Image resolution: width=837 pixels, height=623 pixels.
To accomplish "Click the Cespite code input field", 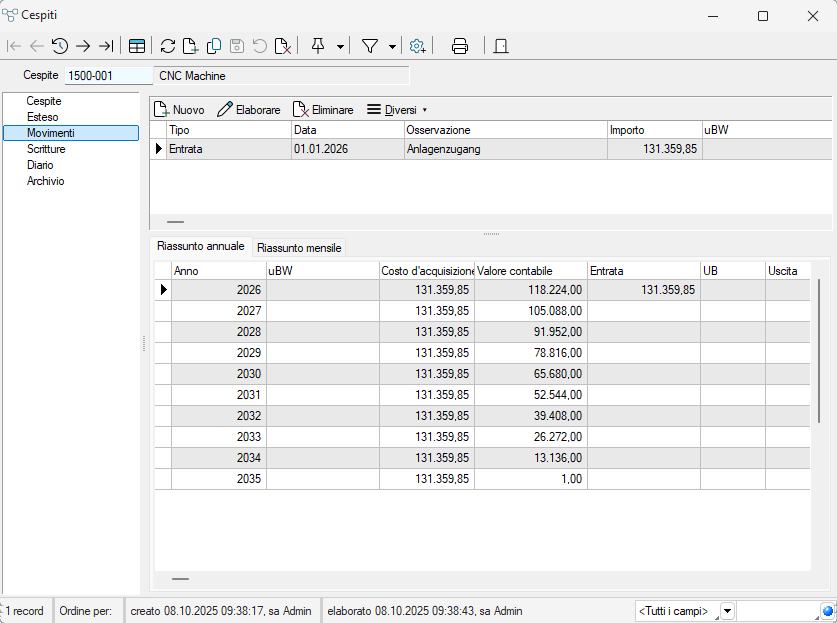I will tap(107, 76).
